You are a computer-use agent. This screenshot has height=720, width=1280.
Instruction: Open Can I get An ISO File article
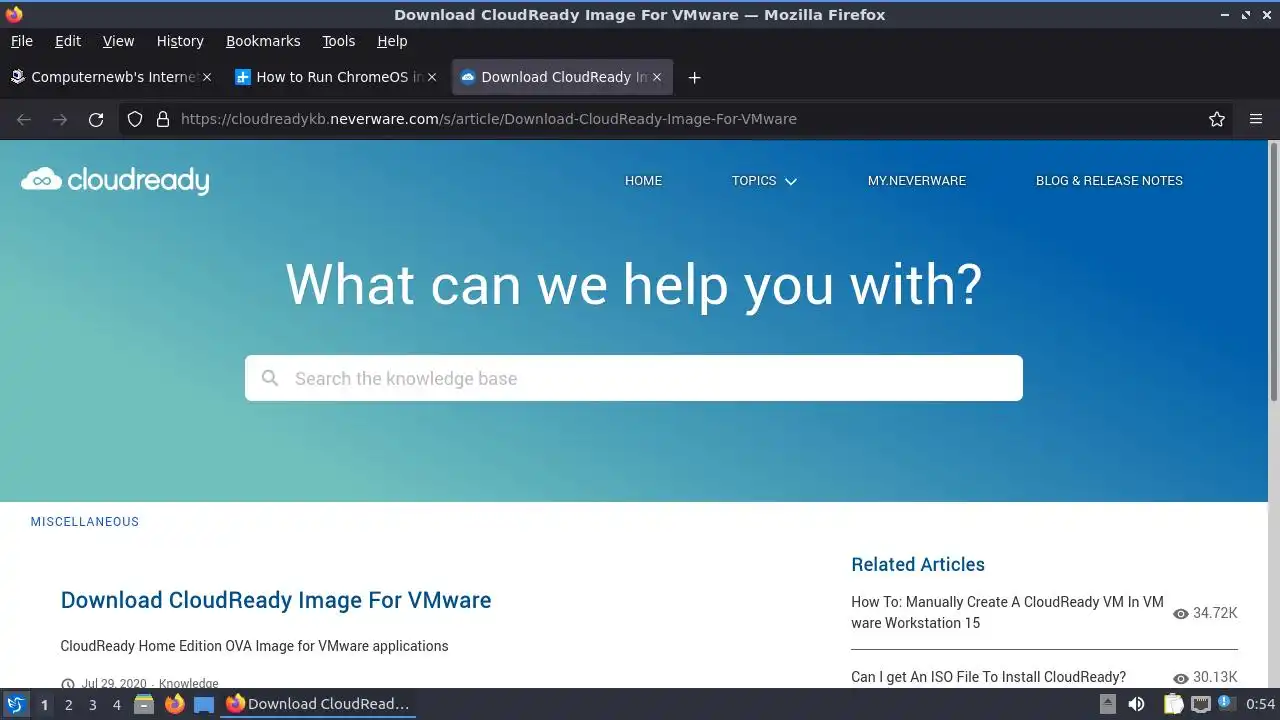coord(988,677)
